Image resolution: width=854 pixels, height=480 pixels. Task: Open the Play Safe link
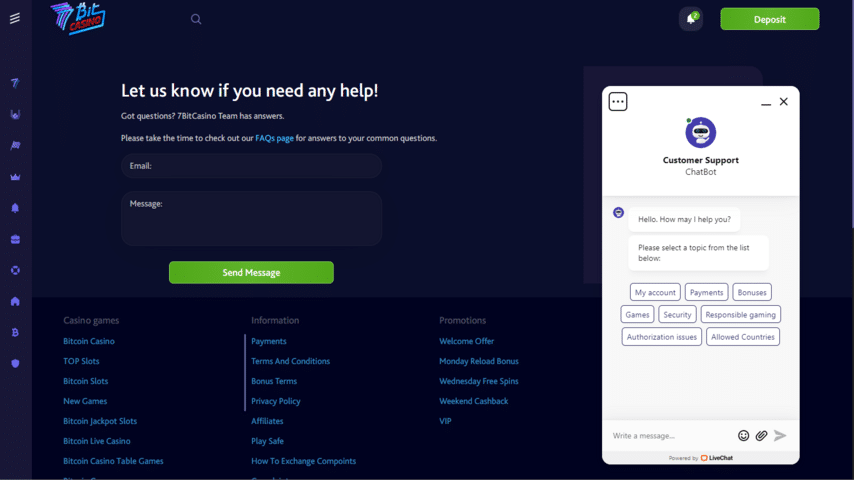[x=267, y=441]
